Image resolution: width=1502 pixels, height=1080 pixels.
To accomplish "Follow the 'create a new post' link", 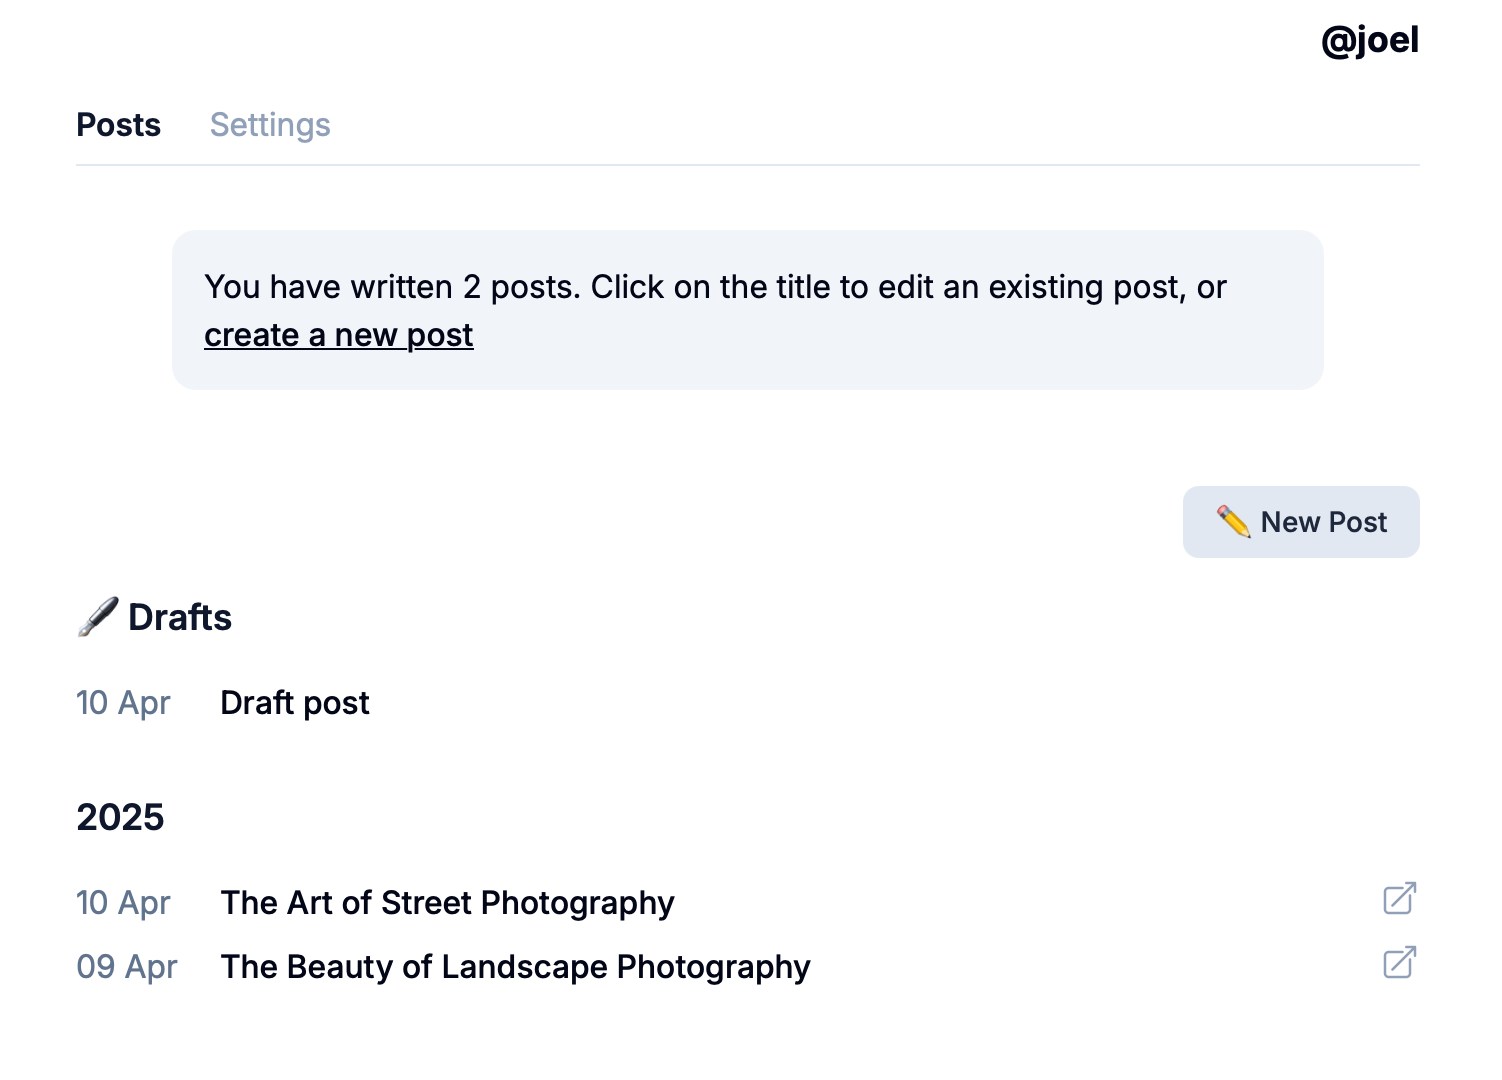I will pos(338,335).
